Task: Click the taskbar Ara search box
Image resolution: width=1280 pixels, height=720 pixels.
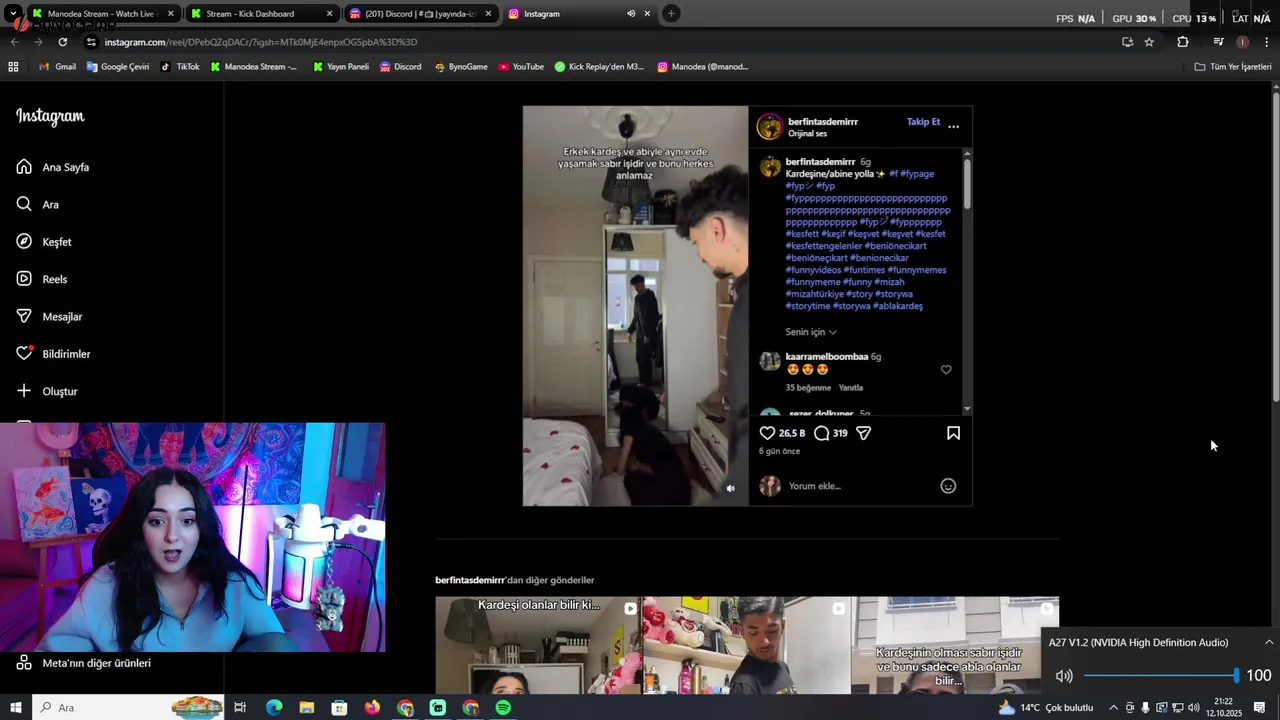Action: coord(130,708)
